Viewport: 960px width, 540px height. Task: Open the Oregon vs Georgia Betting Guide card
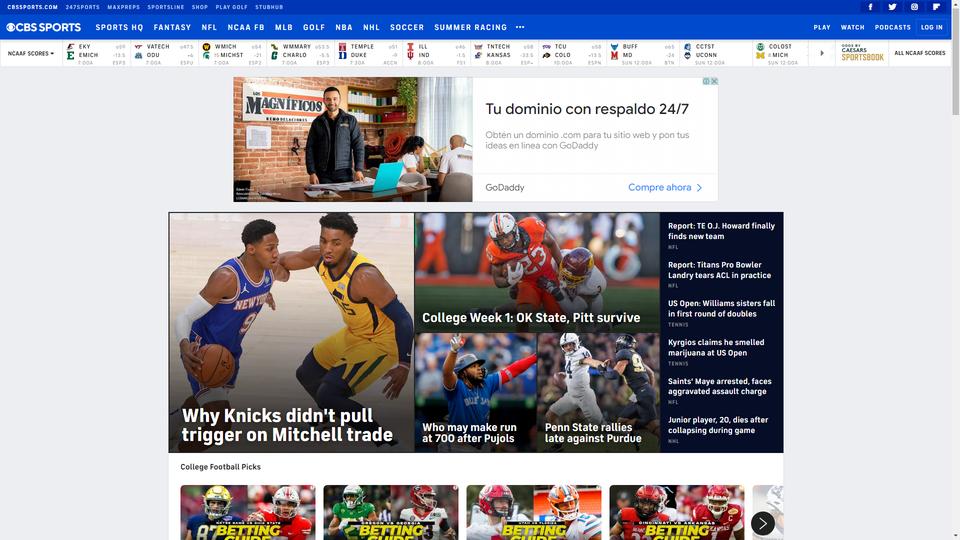point(391,512)
